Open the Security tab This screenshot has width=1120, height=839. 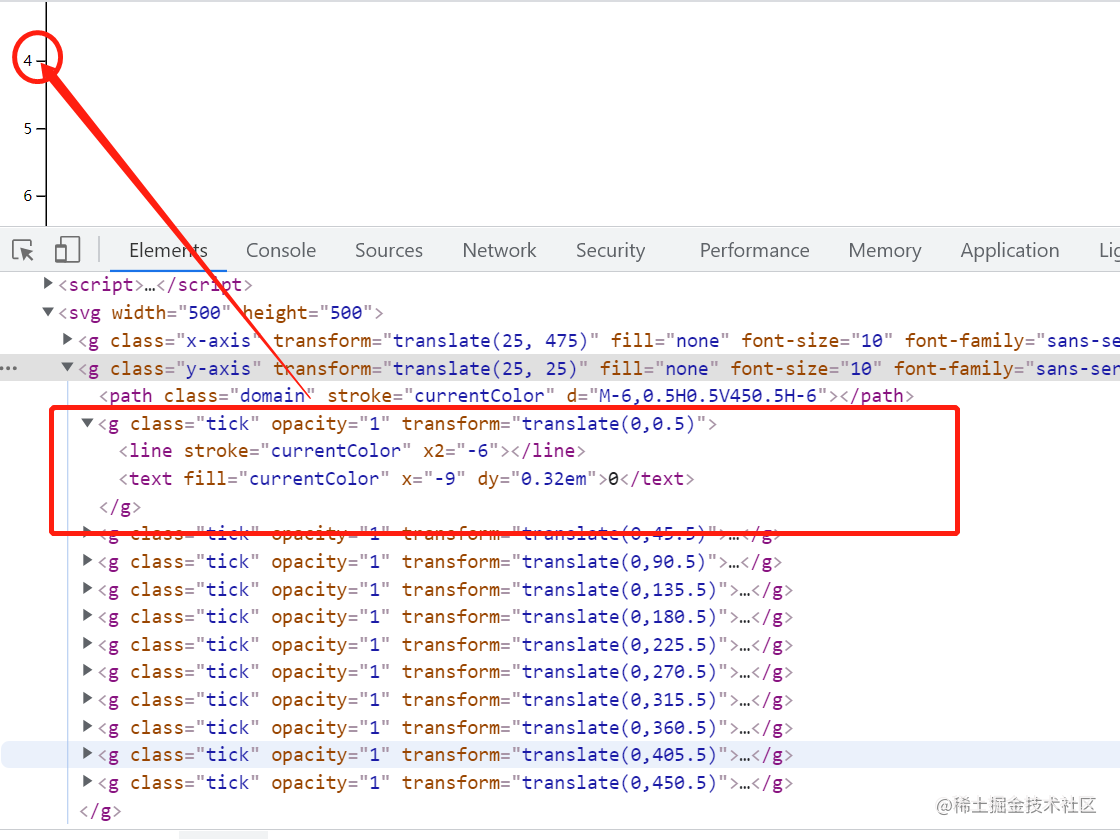(x=610, y=250)
